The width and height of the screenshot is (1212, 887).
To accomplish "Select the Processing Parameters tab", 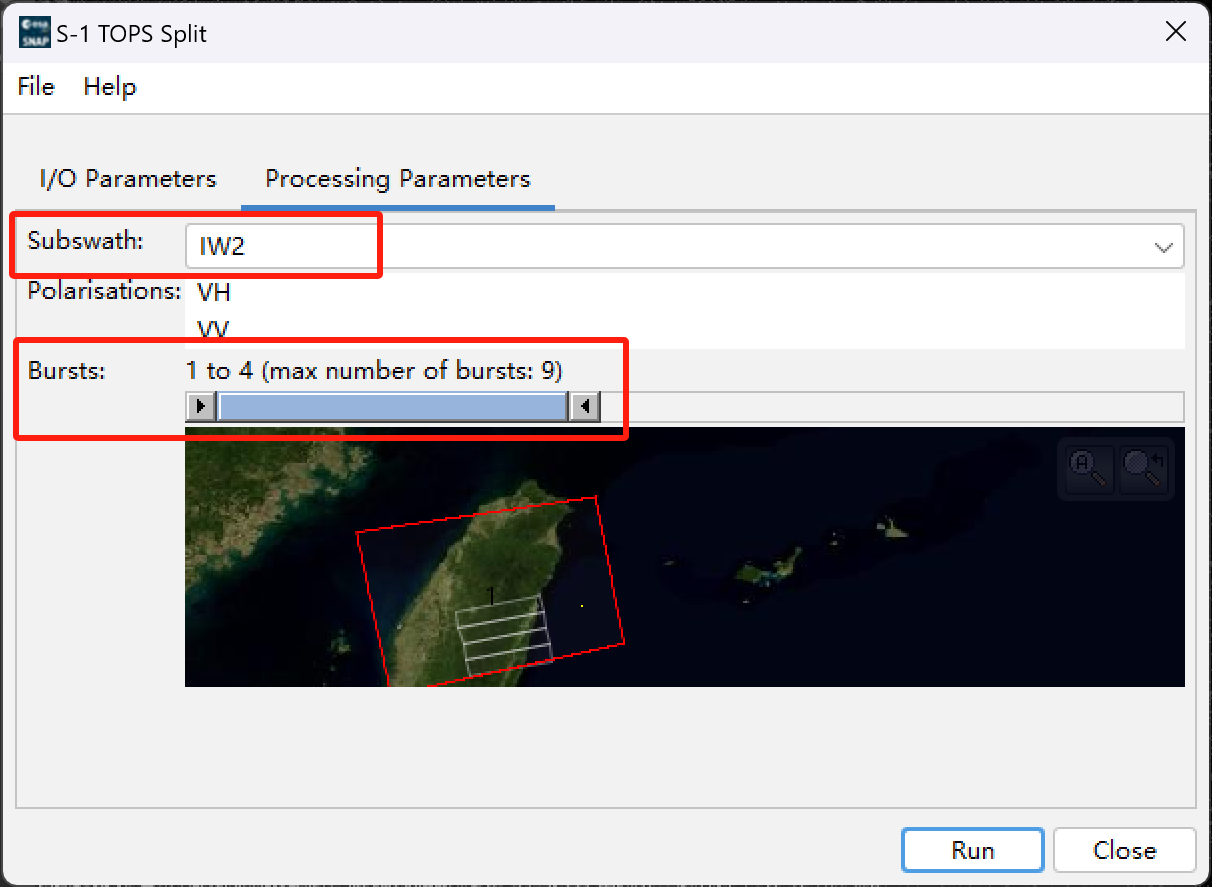I will pyautogui.click(x=398, y=179).
